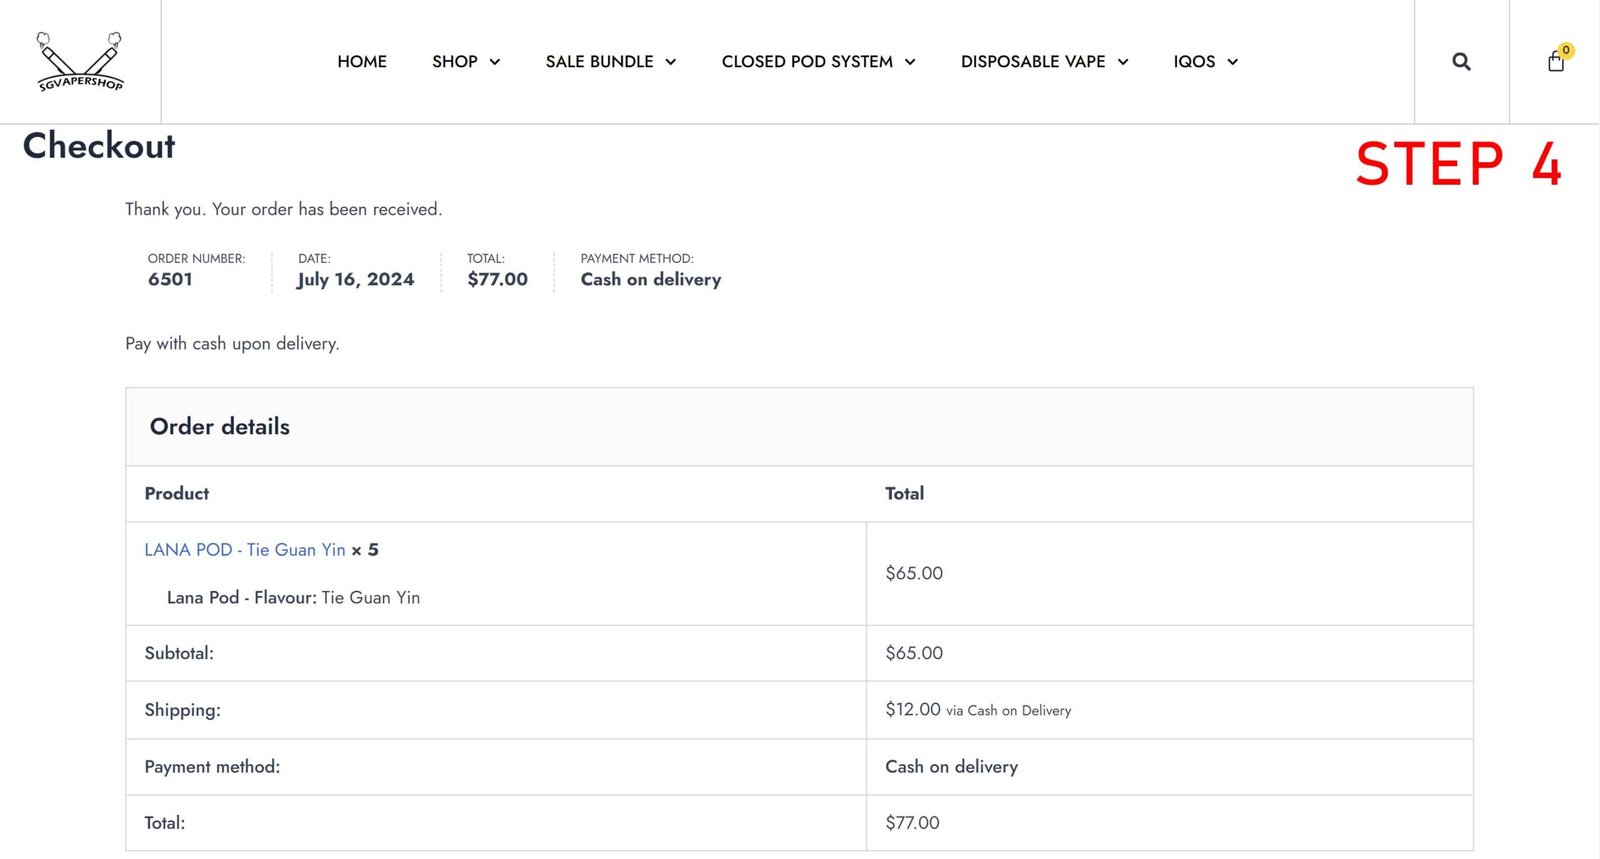Open the SGVAPERSHOP logo home link
Viewport: 1600px width, 859px height.
80,61
